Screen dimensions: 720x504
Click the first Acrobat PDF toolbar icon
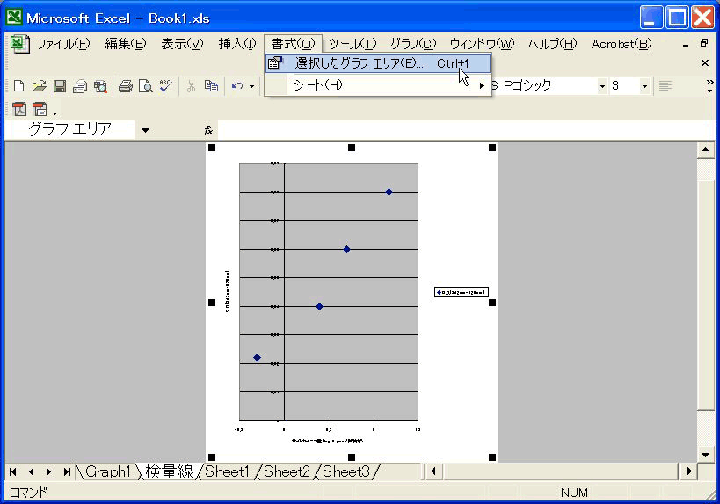pyautogui.click(x=20, y=109)
